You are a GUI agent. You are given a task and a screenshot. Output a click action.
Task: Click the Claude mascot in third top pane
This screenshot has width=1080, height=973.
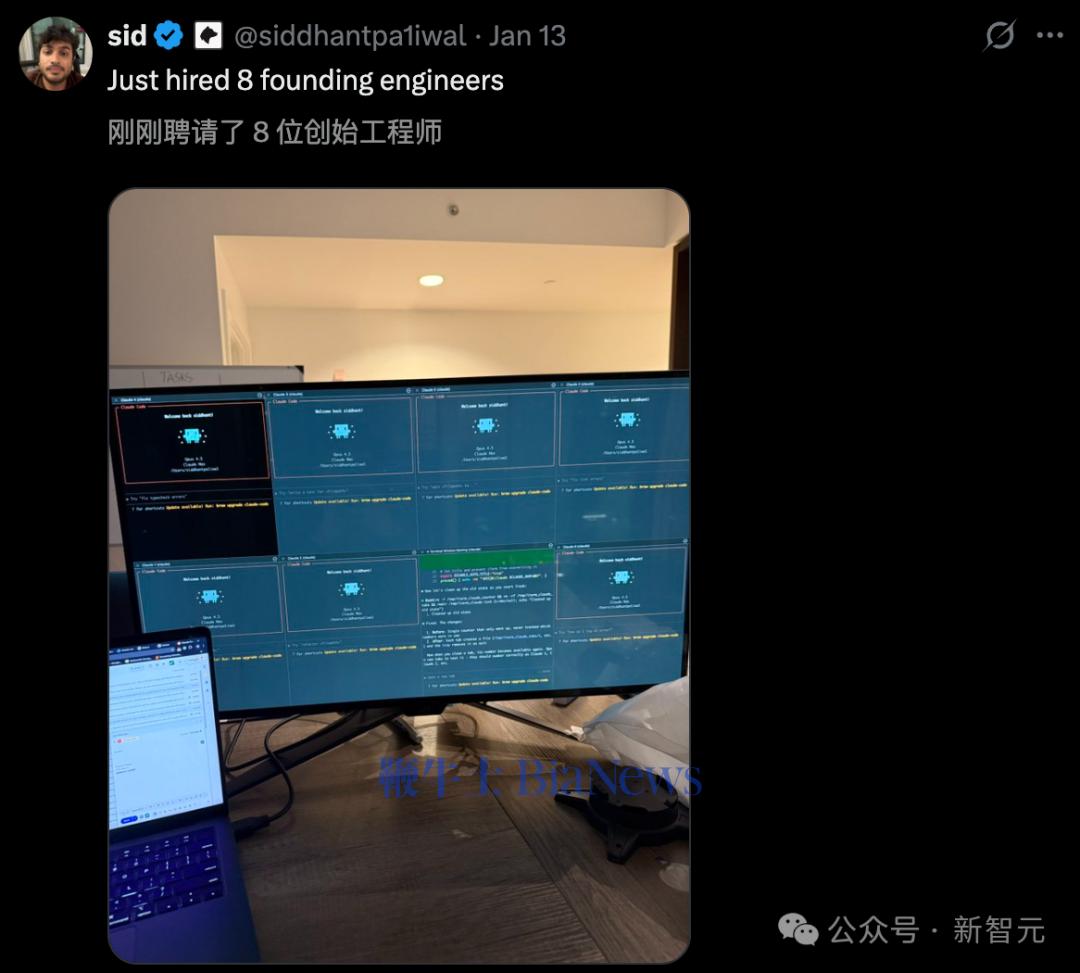486,426
